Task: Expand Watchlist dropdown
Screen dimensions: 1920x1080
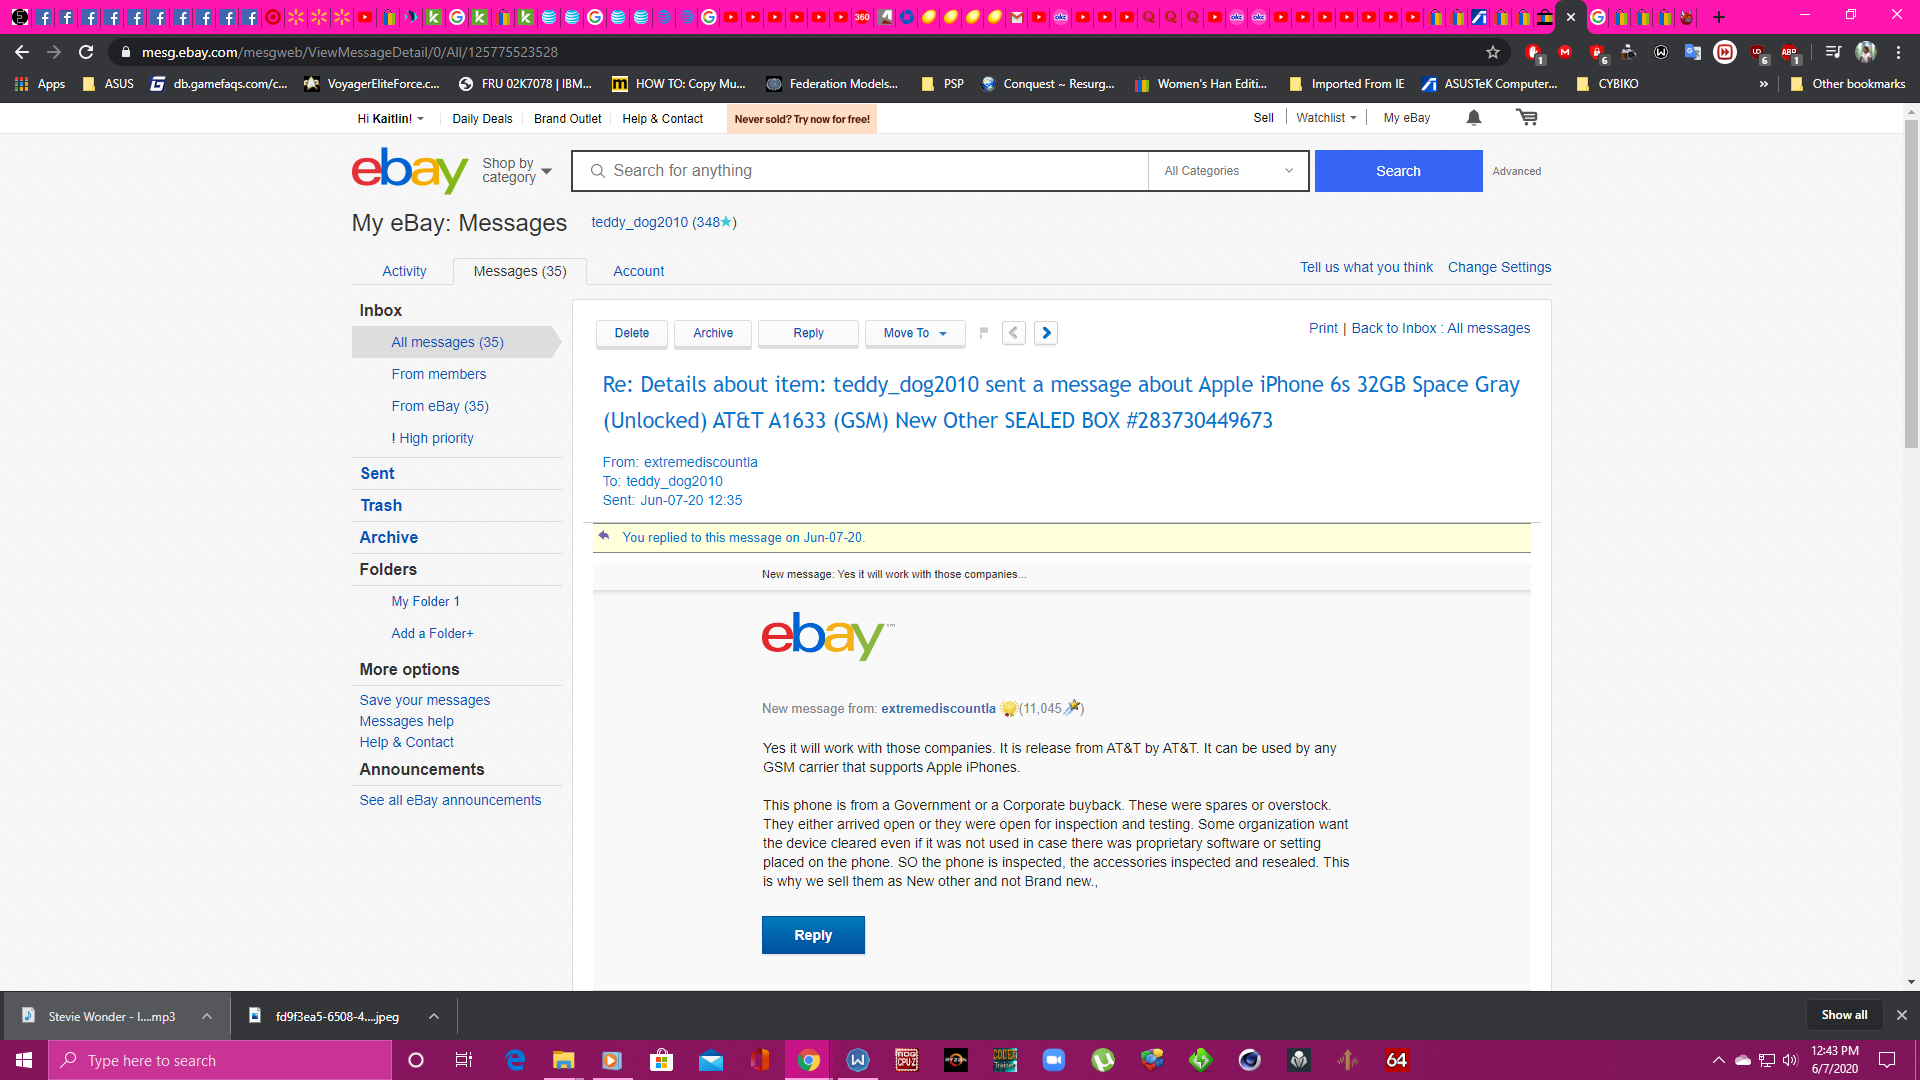Action: click(x=1326, y=118)
